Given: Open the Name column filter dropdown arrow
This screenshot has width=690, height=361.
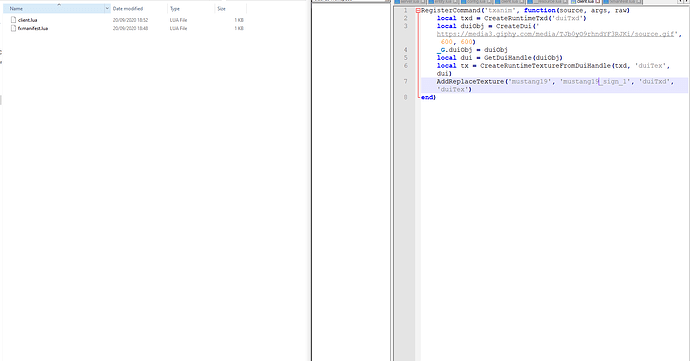Looking at the screenshot, I should tap(107, 8).
